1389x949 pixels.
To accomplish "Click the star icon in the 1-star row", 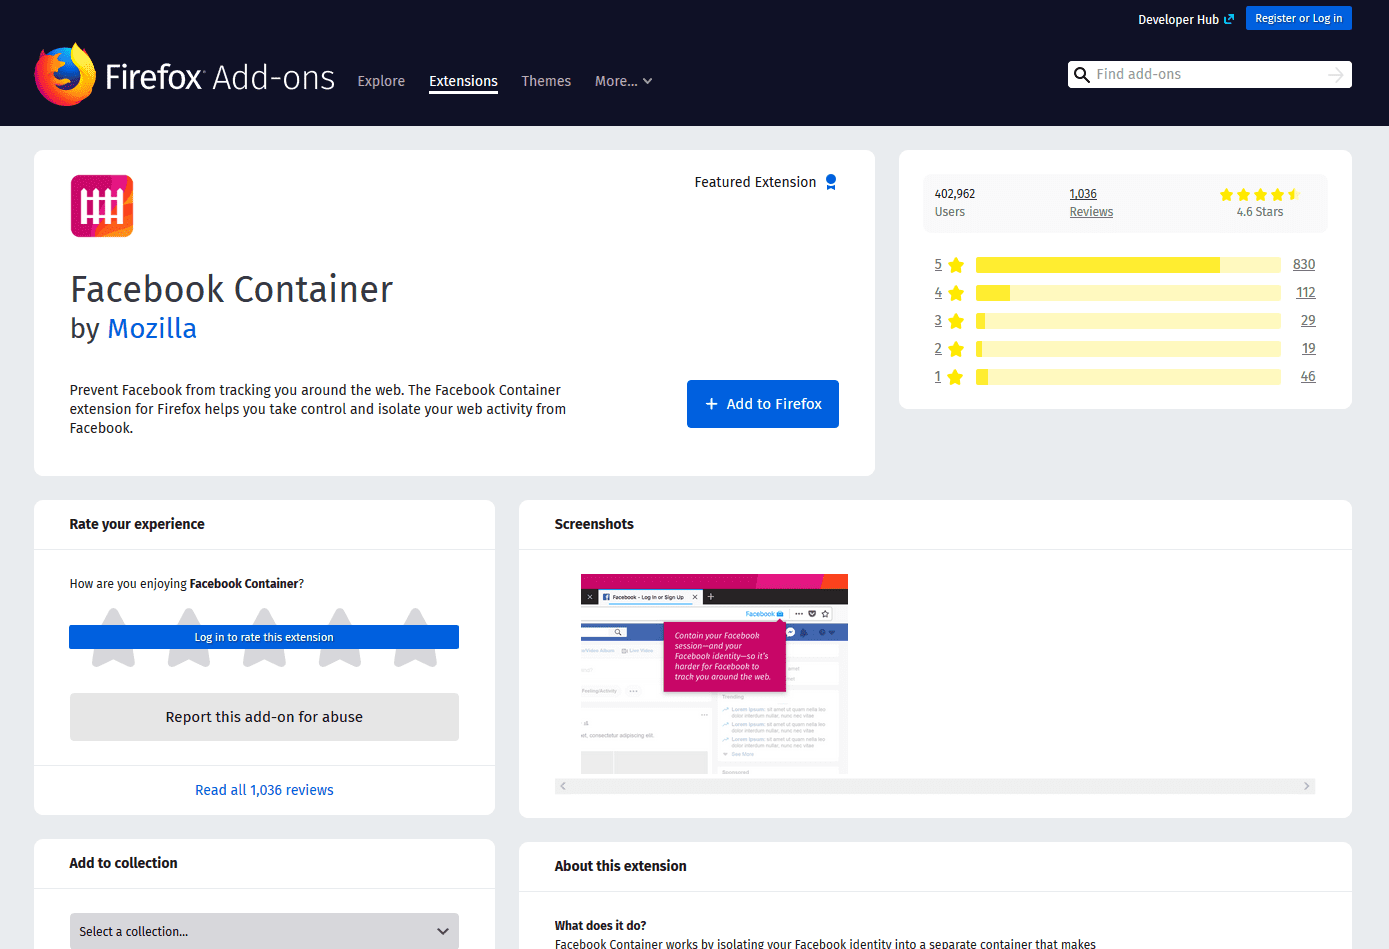I will (956, 377).
